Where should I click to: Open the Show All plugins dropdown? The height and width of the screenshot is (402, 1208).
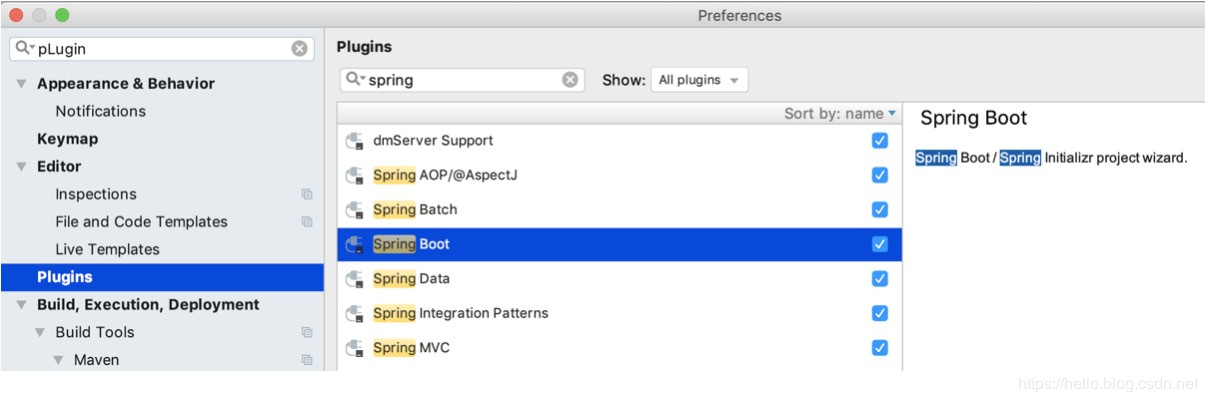pos(699,80)
